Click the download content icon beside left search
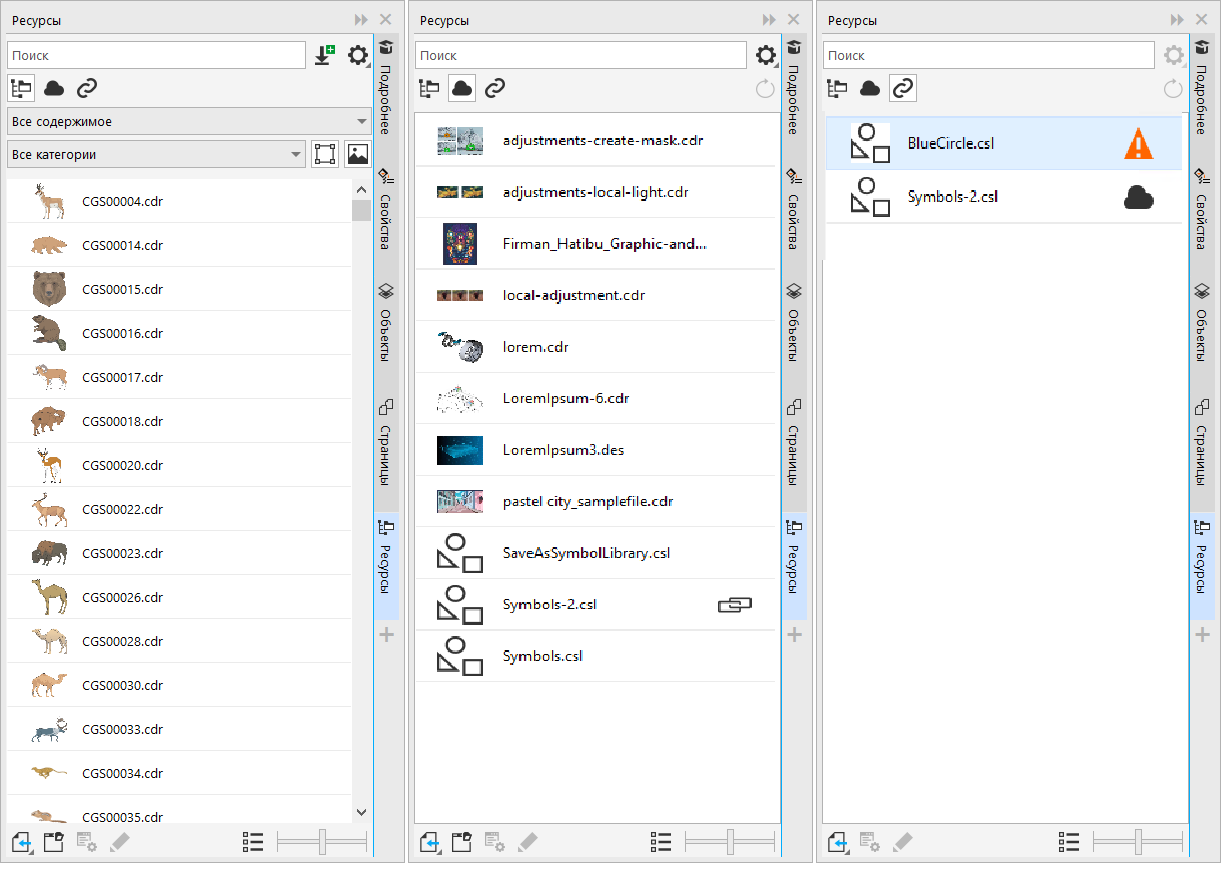 click(323, 56)
